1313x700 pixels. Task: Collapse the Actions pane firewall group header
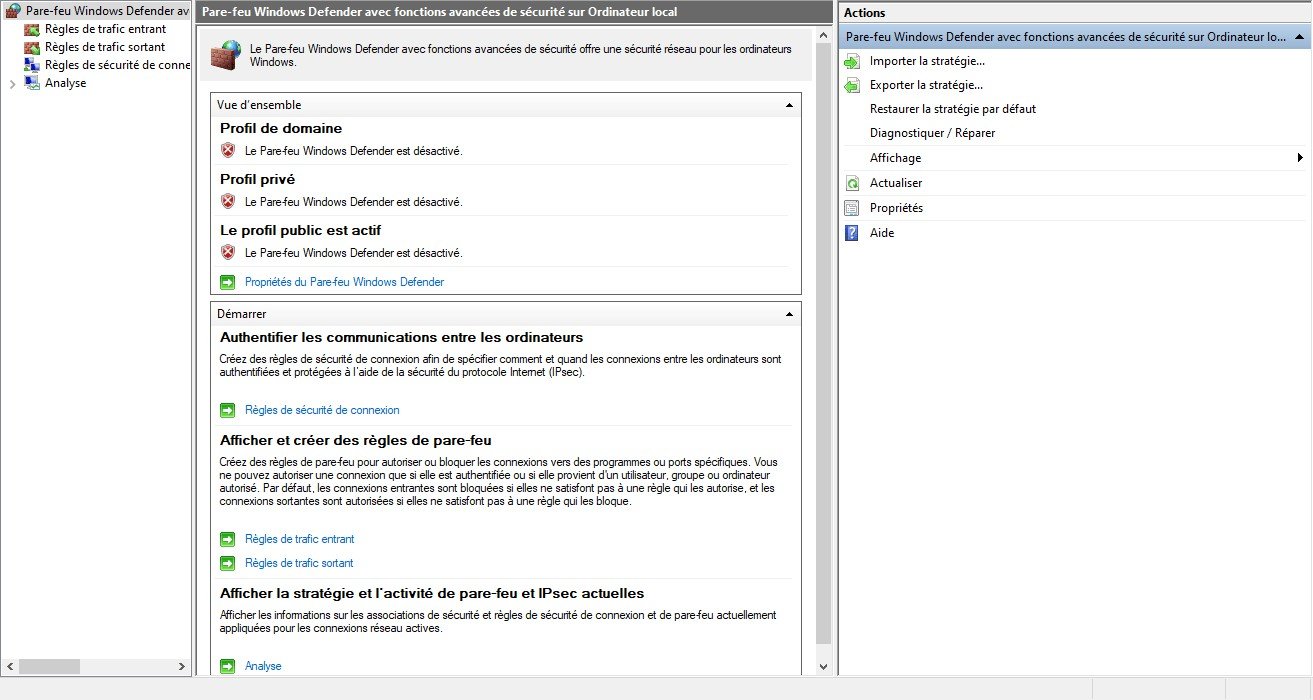click(x=1299, y=36)
